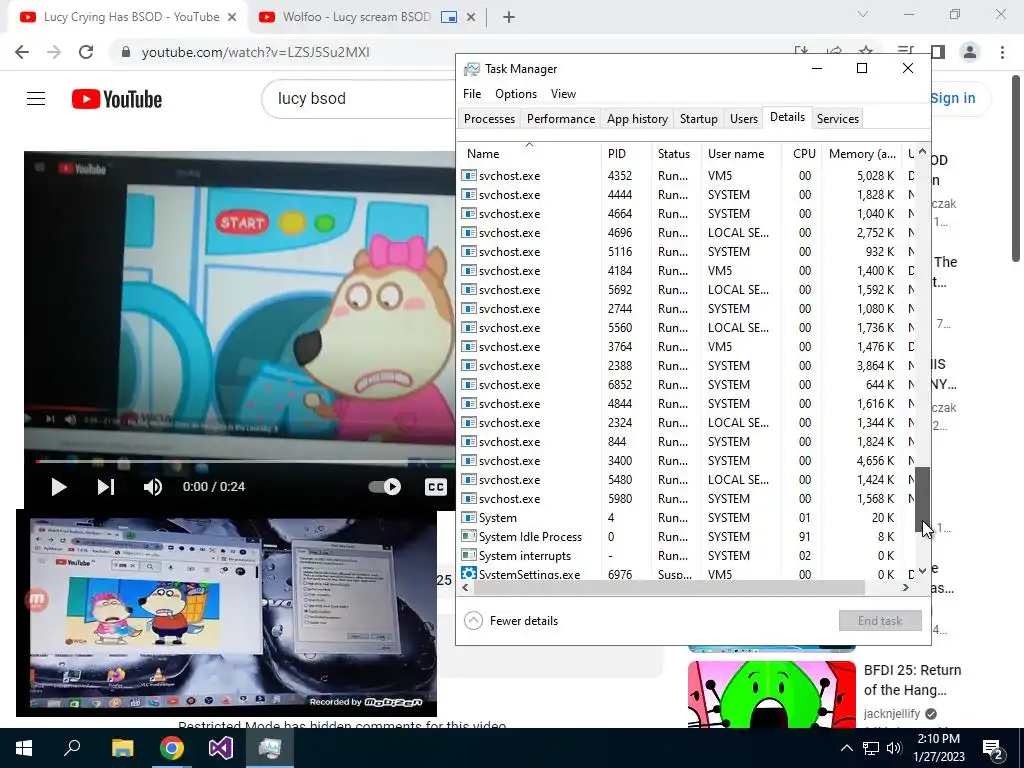
Task: Open the BFDI 25 Return video title
Action: click(912, 680)
